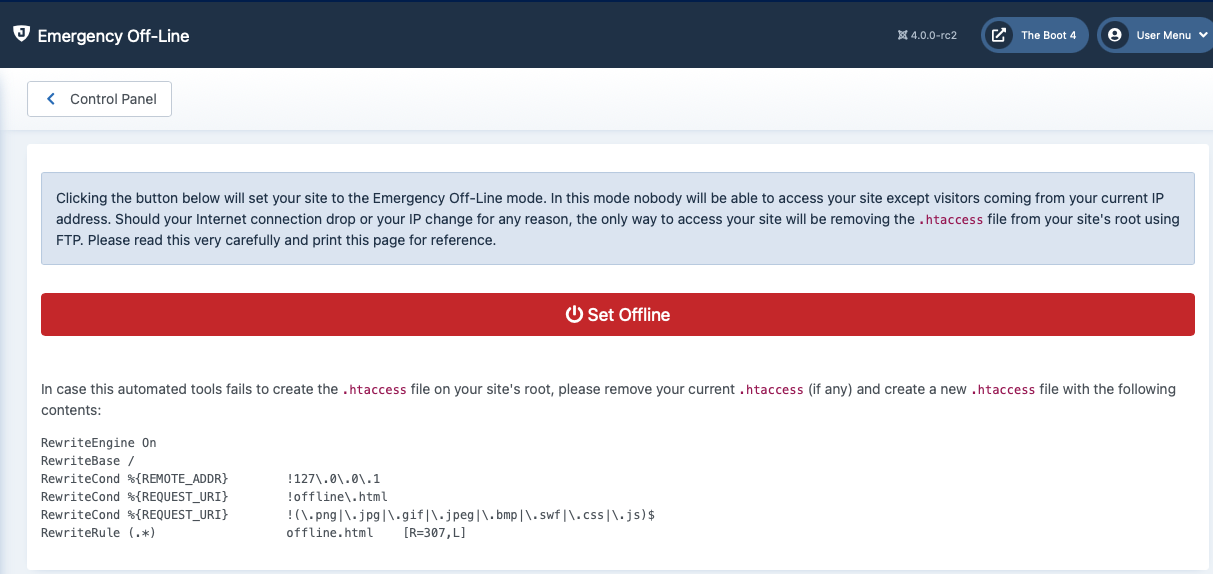
Task: Return to Control Panel via its label
Action: click(x=113, y=99)
